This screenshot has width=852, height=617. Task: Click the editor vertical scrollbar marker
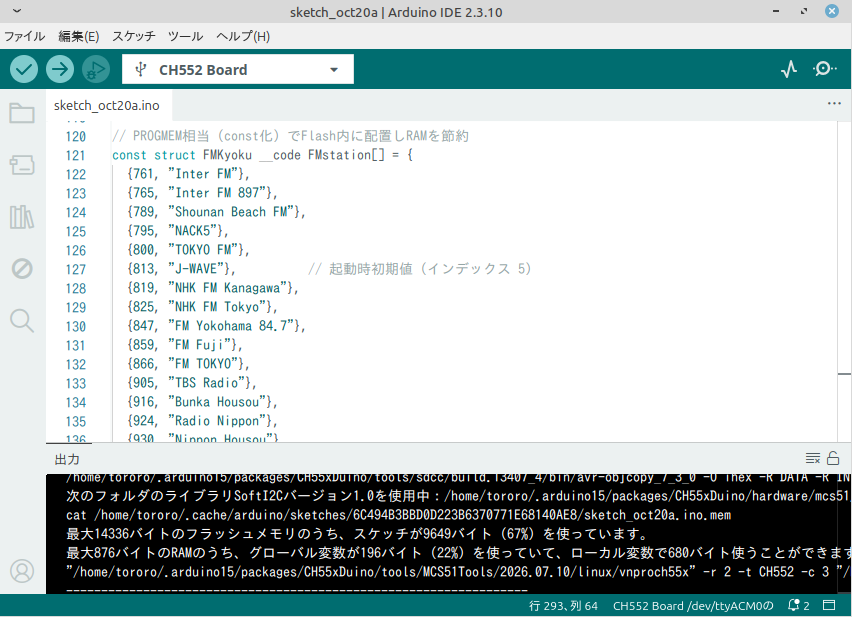click(x=844, y=374)
